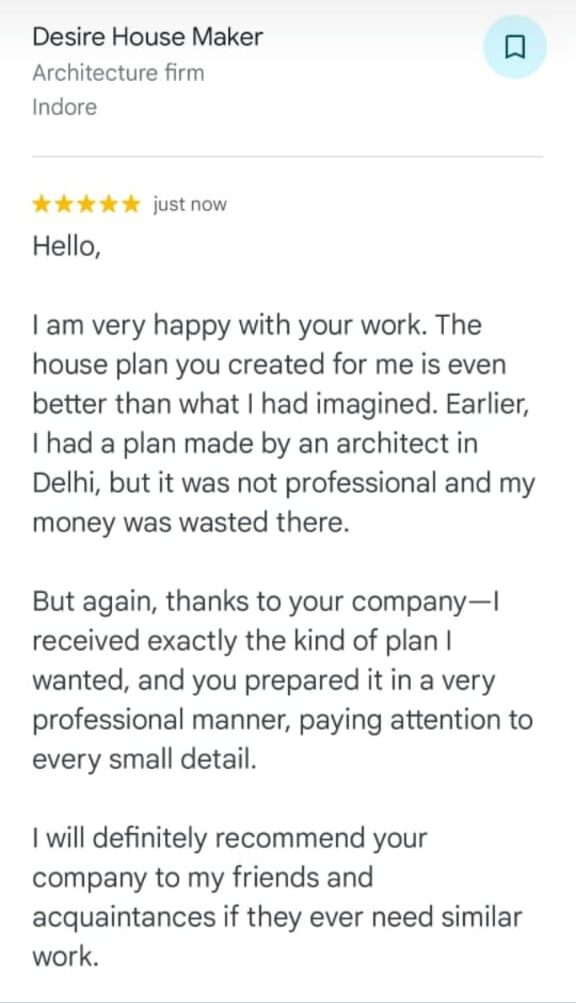
Task: Click the divider line under the business header
Action: point(288,156)
